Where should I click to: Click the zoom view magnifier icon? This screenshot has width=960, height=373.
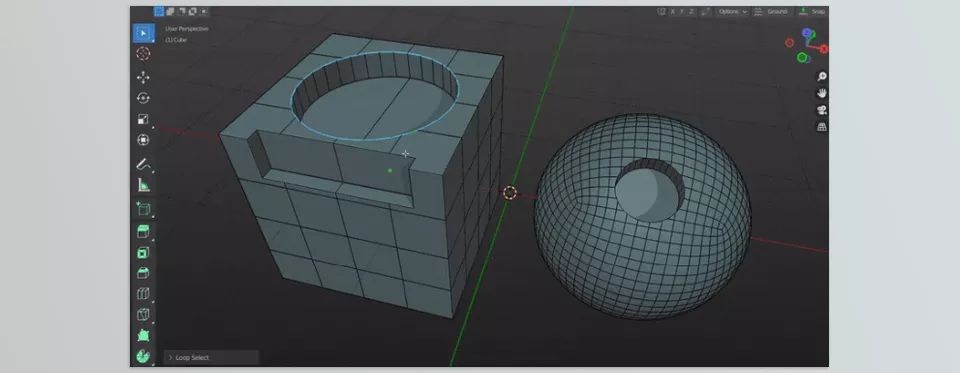click(x=822, y=77)
